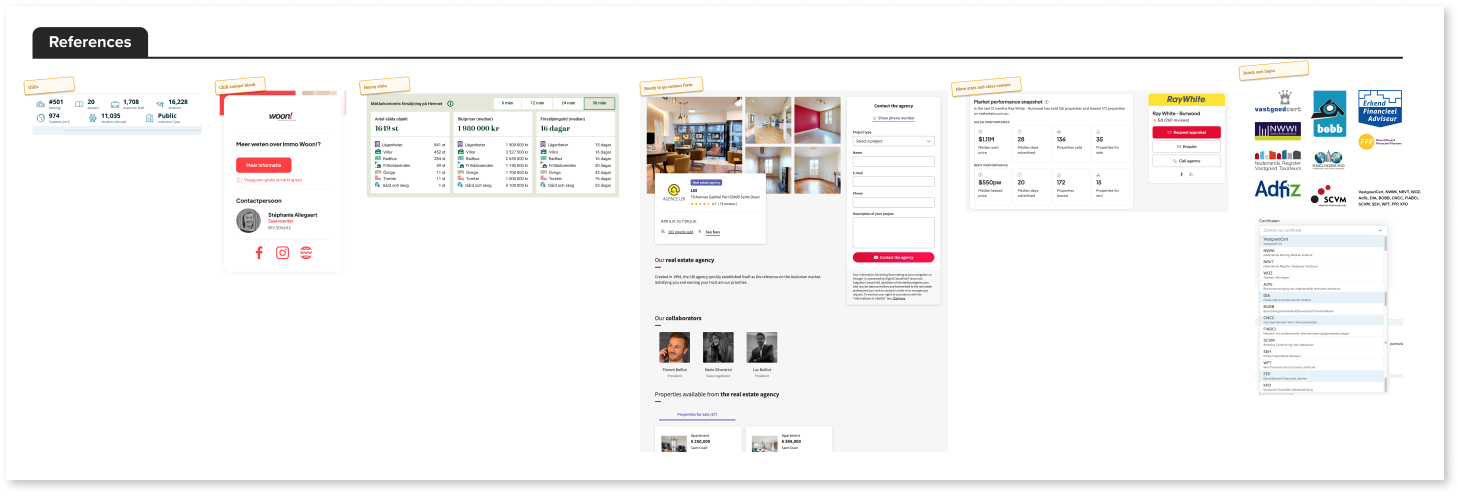The height and width of the screenshot is (494, 1458).
Task: Choose FFP option in the certificates list
Action: click(1321, 375)
